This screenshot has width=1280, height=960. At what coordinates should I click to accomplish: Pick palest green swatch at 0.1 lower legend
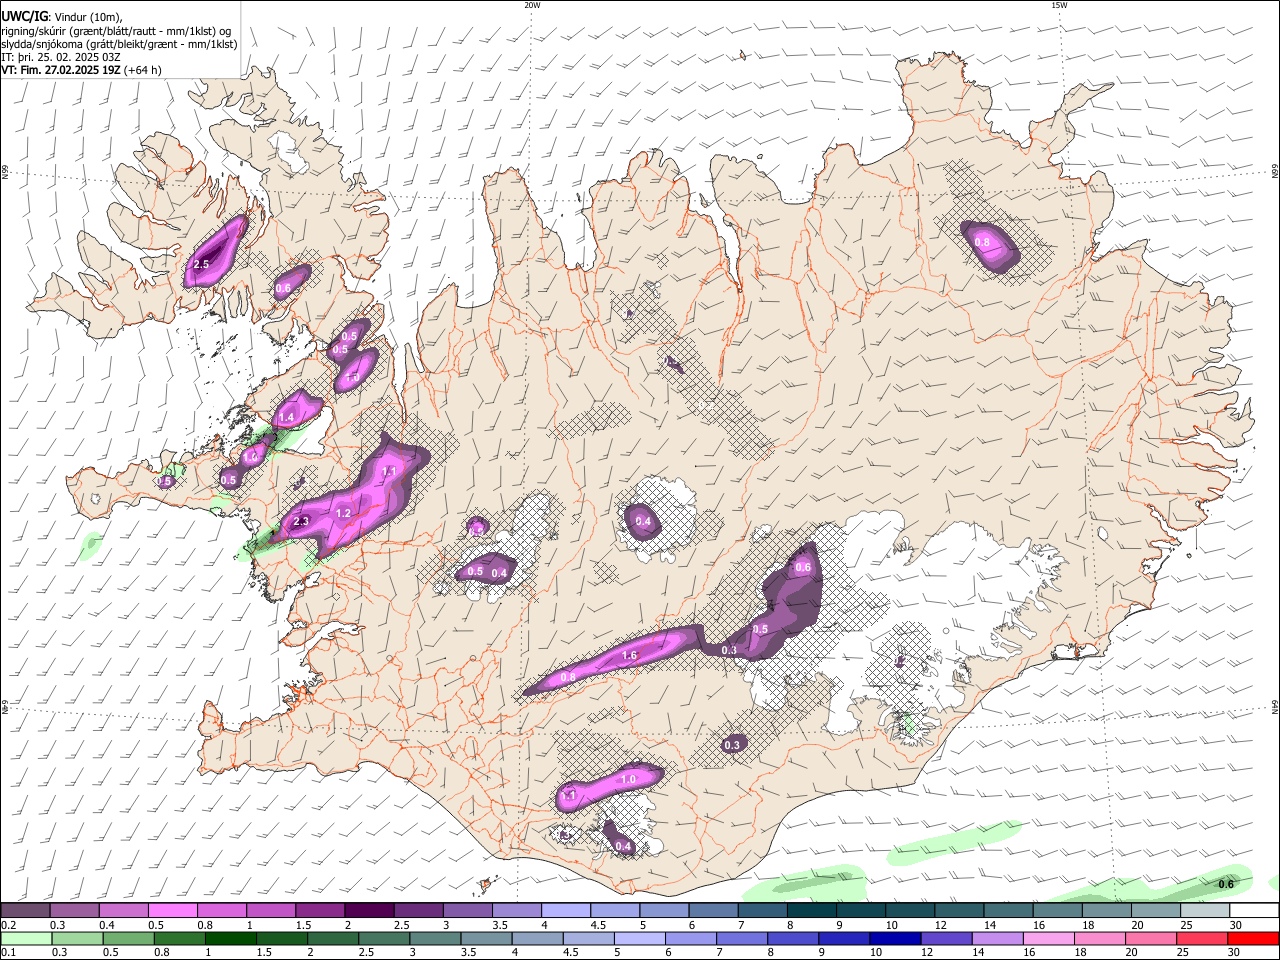pos(26,938)
